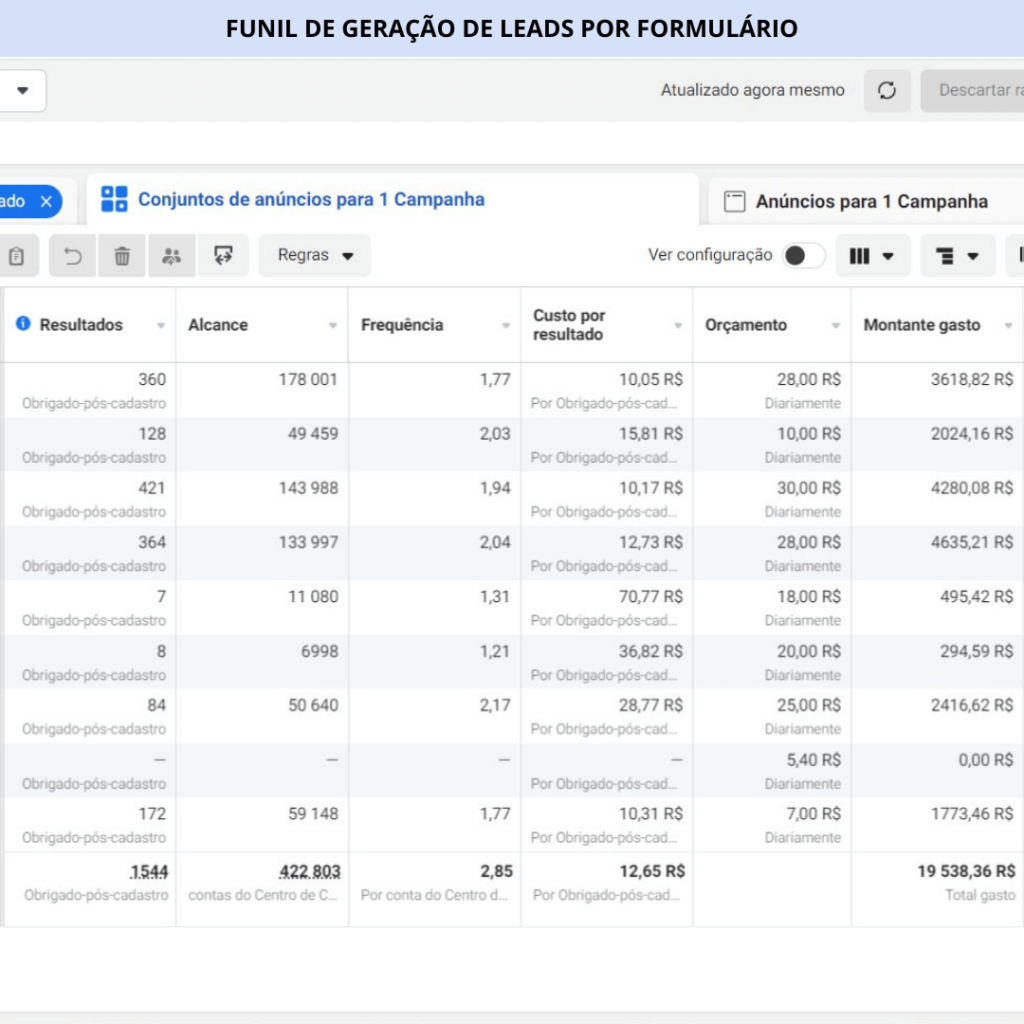The width and height of the screenshot is (1024, 1024).
Task: Click the clipboard paste icon
Action: pos(17,256)
